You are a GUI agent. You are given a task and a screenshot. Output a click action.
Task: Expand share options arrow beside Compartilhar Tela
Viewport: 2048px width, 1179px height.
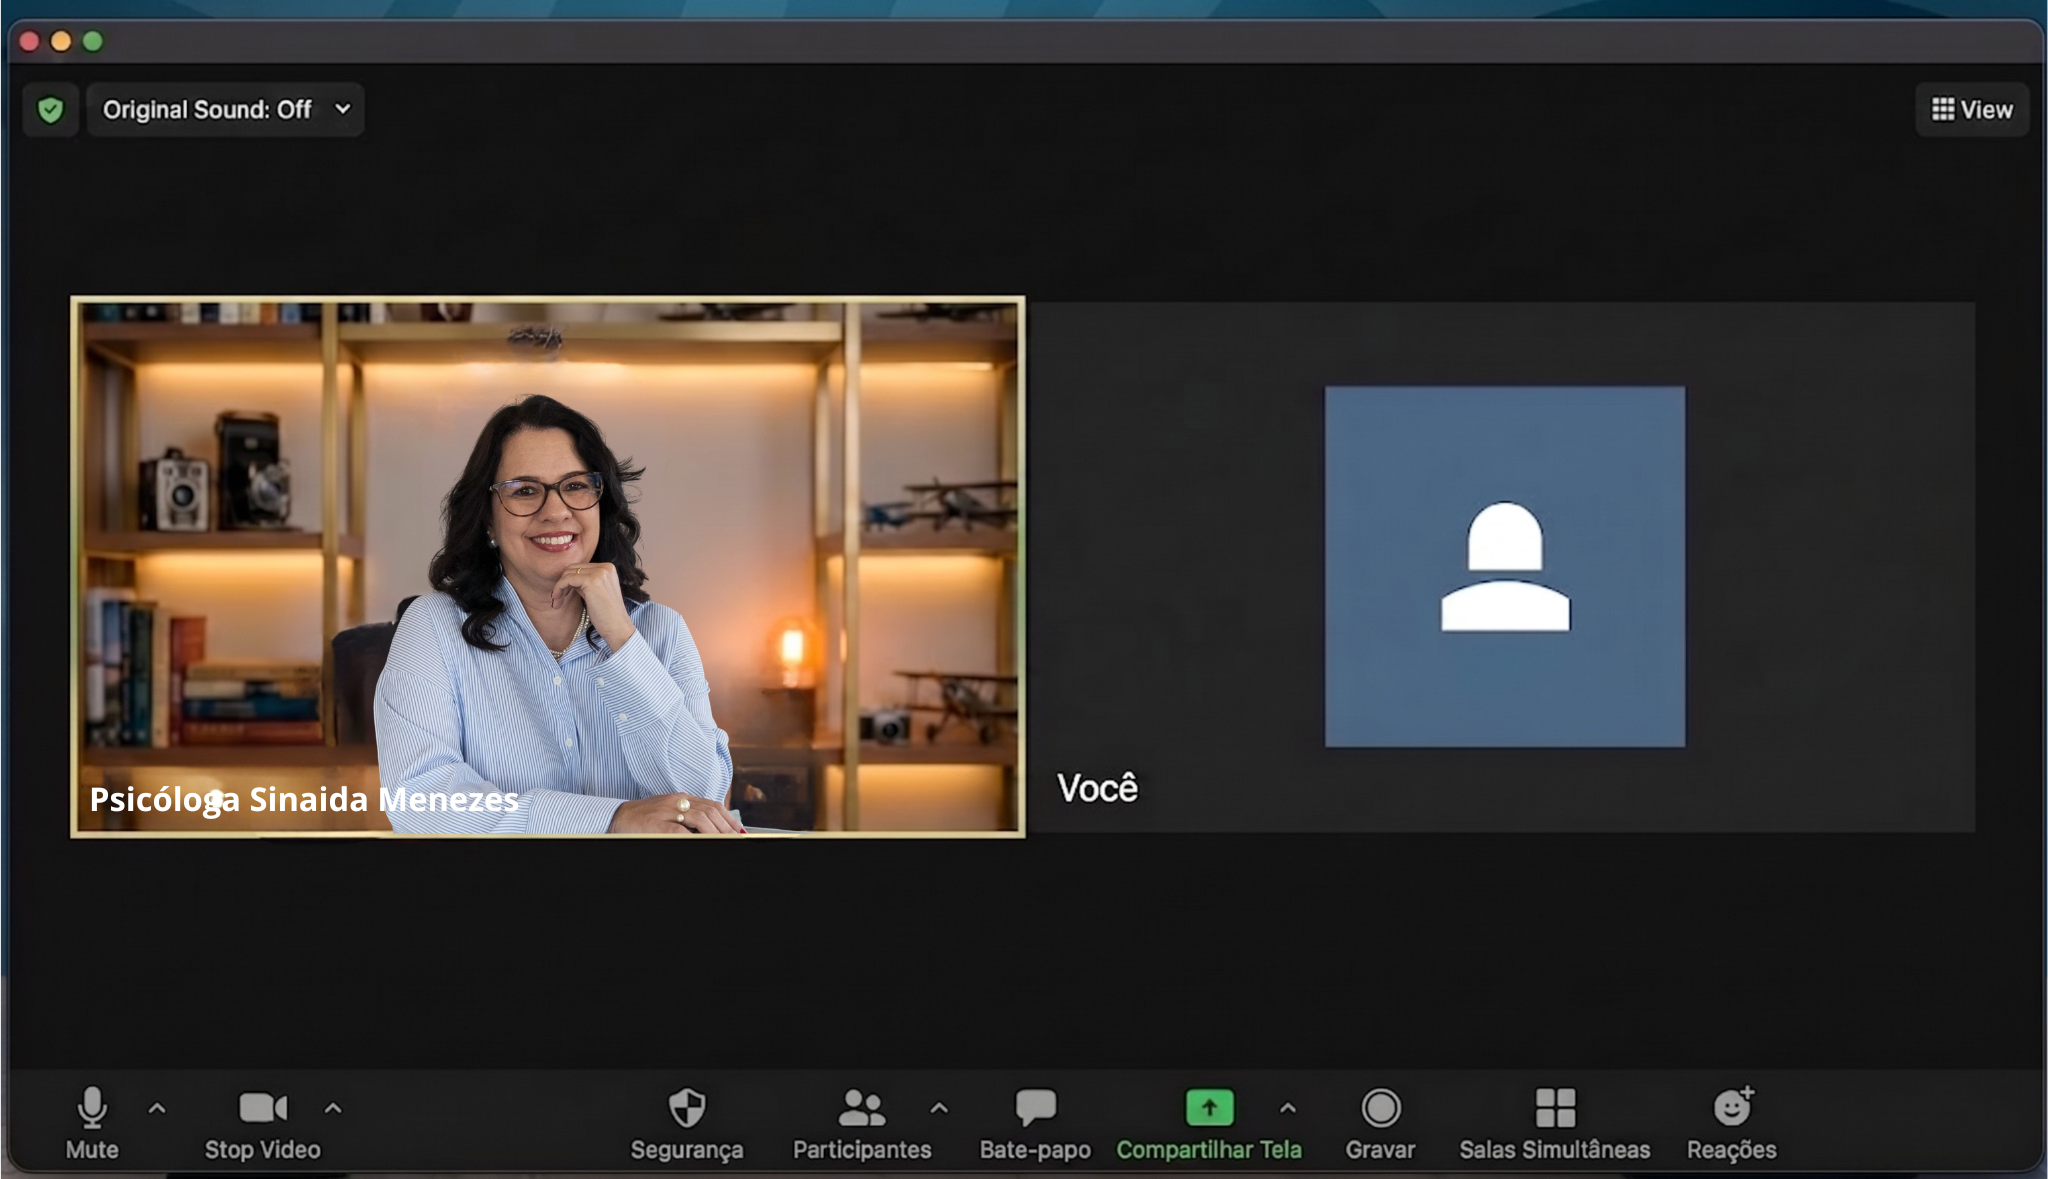click(1288, 1108)
